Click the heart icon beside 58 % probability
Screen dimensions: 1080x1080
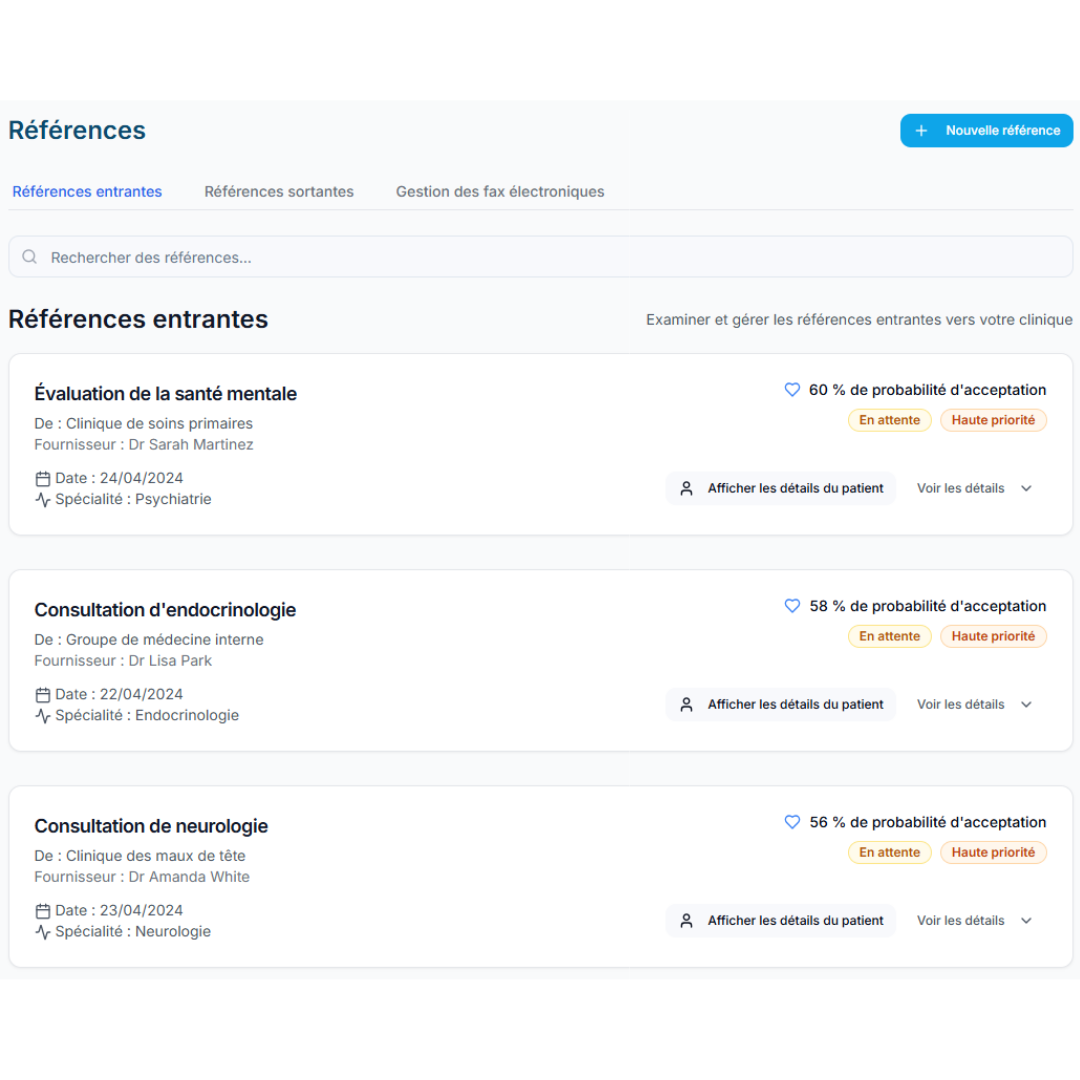(792, 606)
